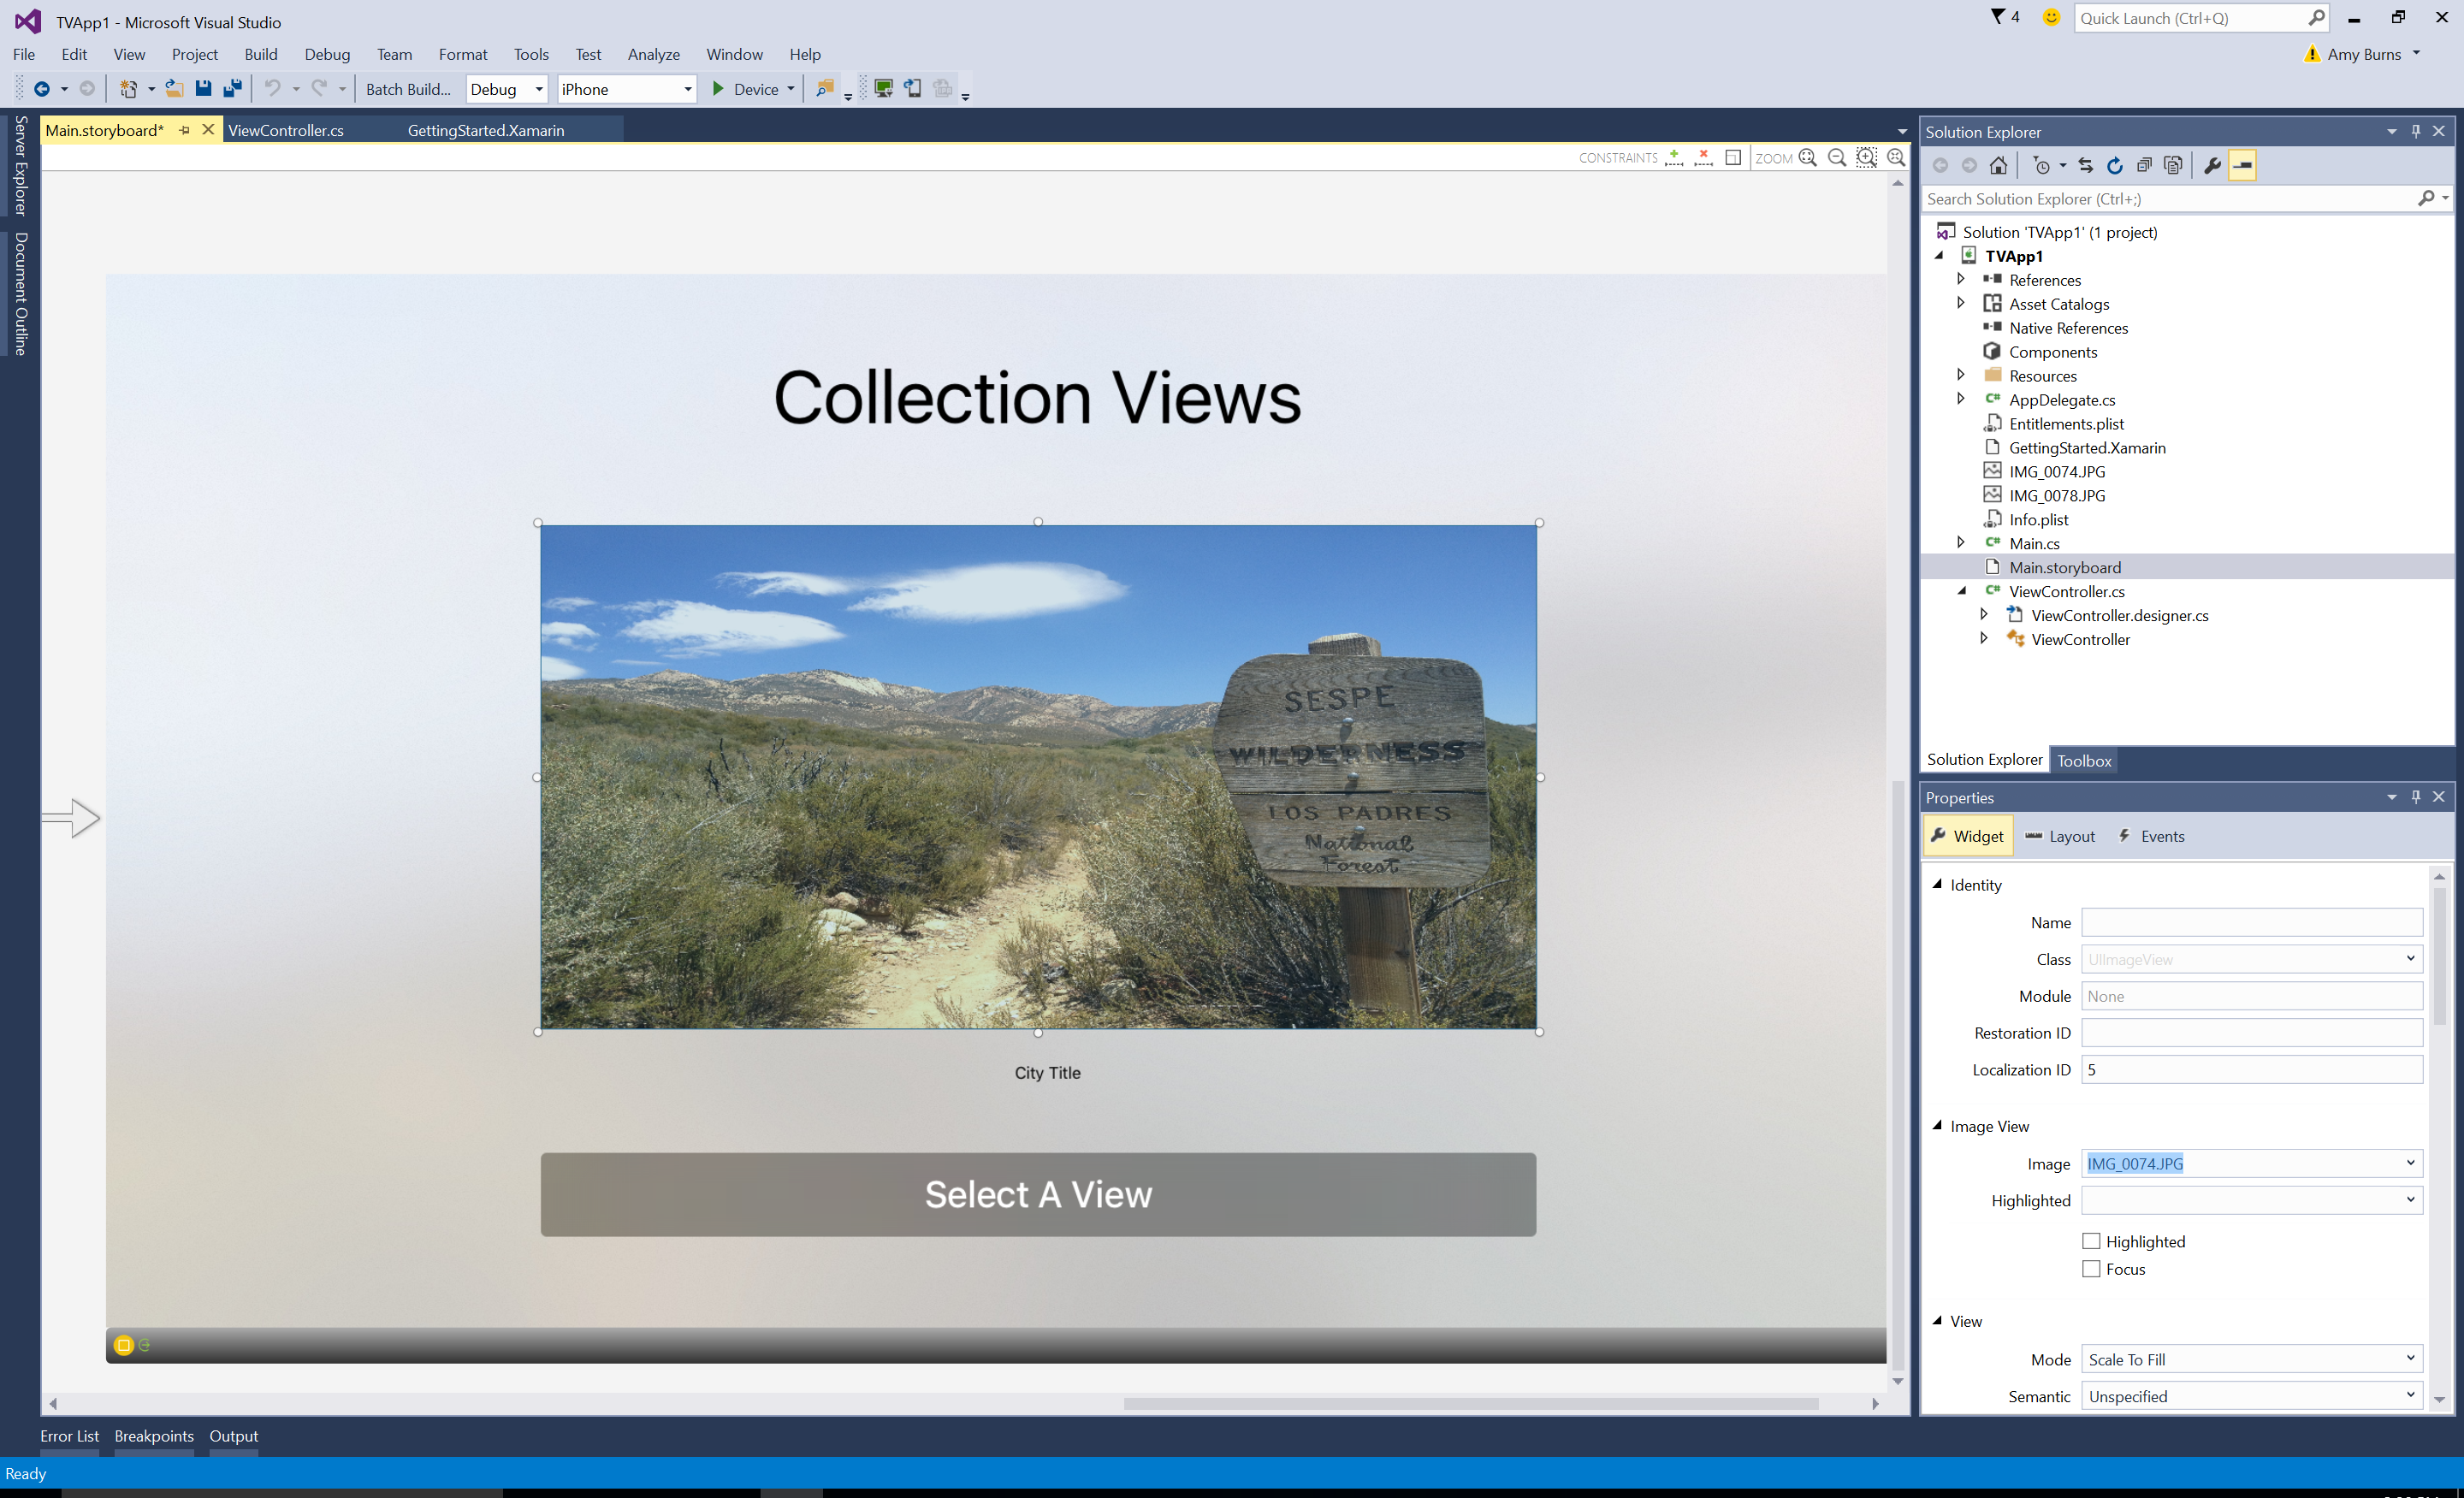Open the Find in Files search icon

[824, 88]
